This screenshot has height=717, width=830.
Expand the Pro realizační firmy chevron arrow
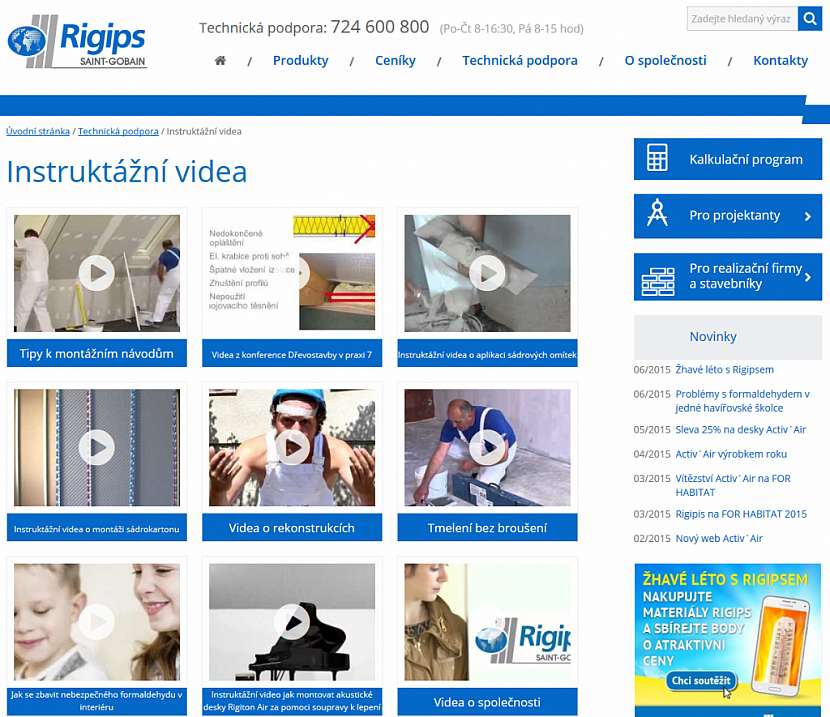[808, 276]
